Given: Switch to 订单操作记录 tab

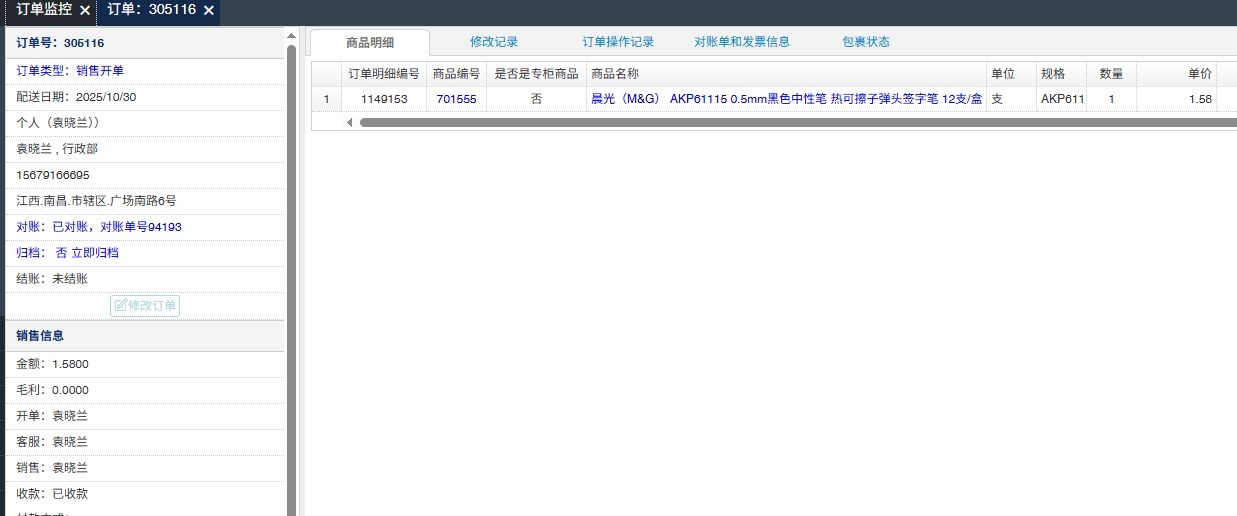Looking at the screenshot, I should 618,42.
